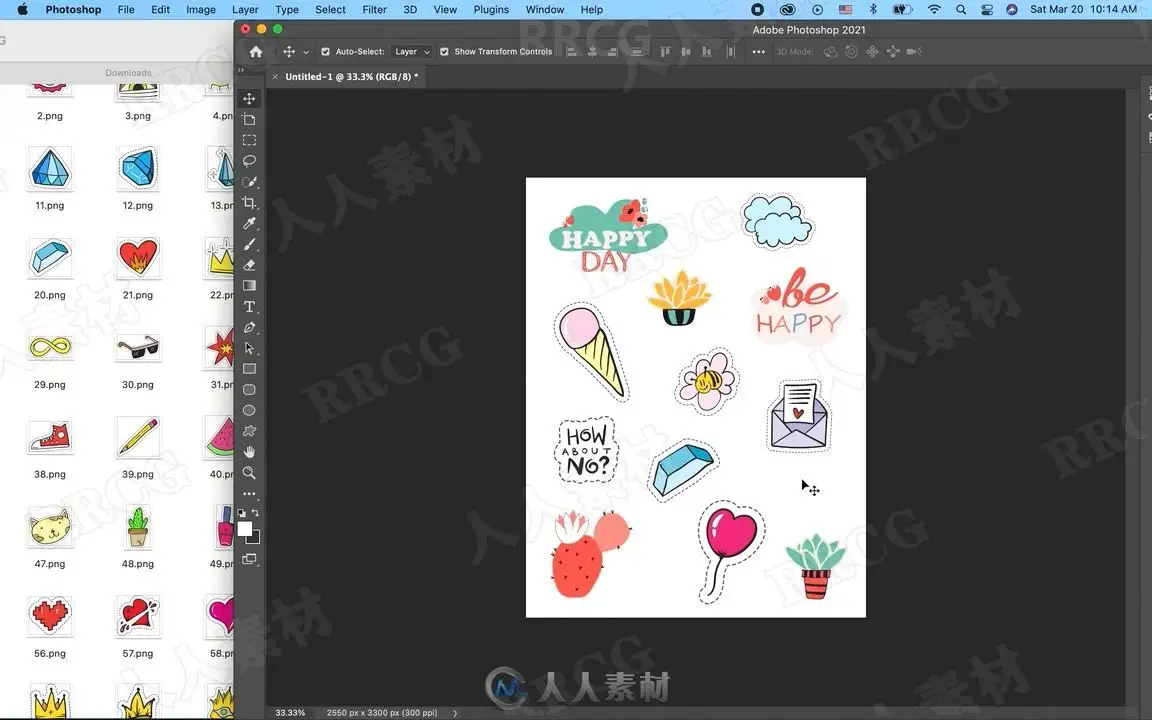This screenshot has width=1152, height=720.
Task: Select the Eraser tool
Action: [249, 265]
